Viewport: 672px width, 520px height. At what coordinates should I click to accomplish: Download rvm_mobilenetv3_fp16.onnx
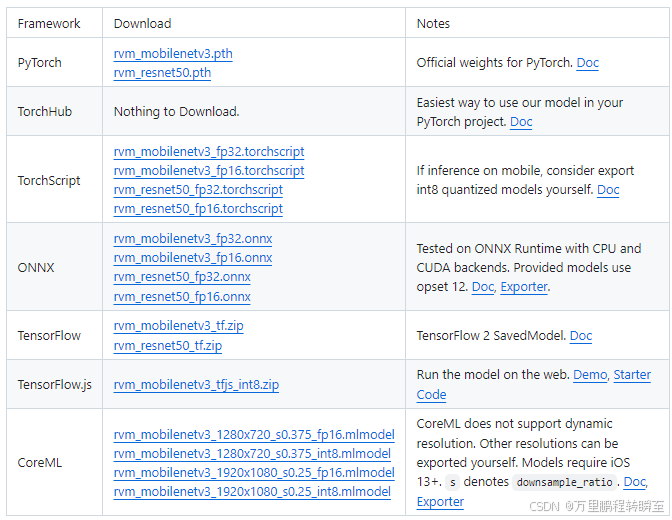193,258
